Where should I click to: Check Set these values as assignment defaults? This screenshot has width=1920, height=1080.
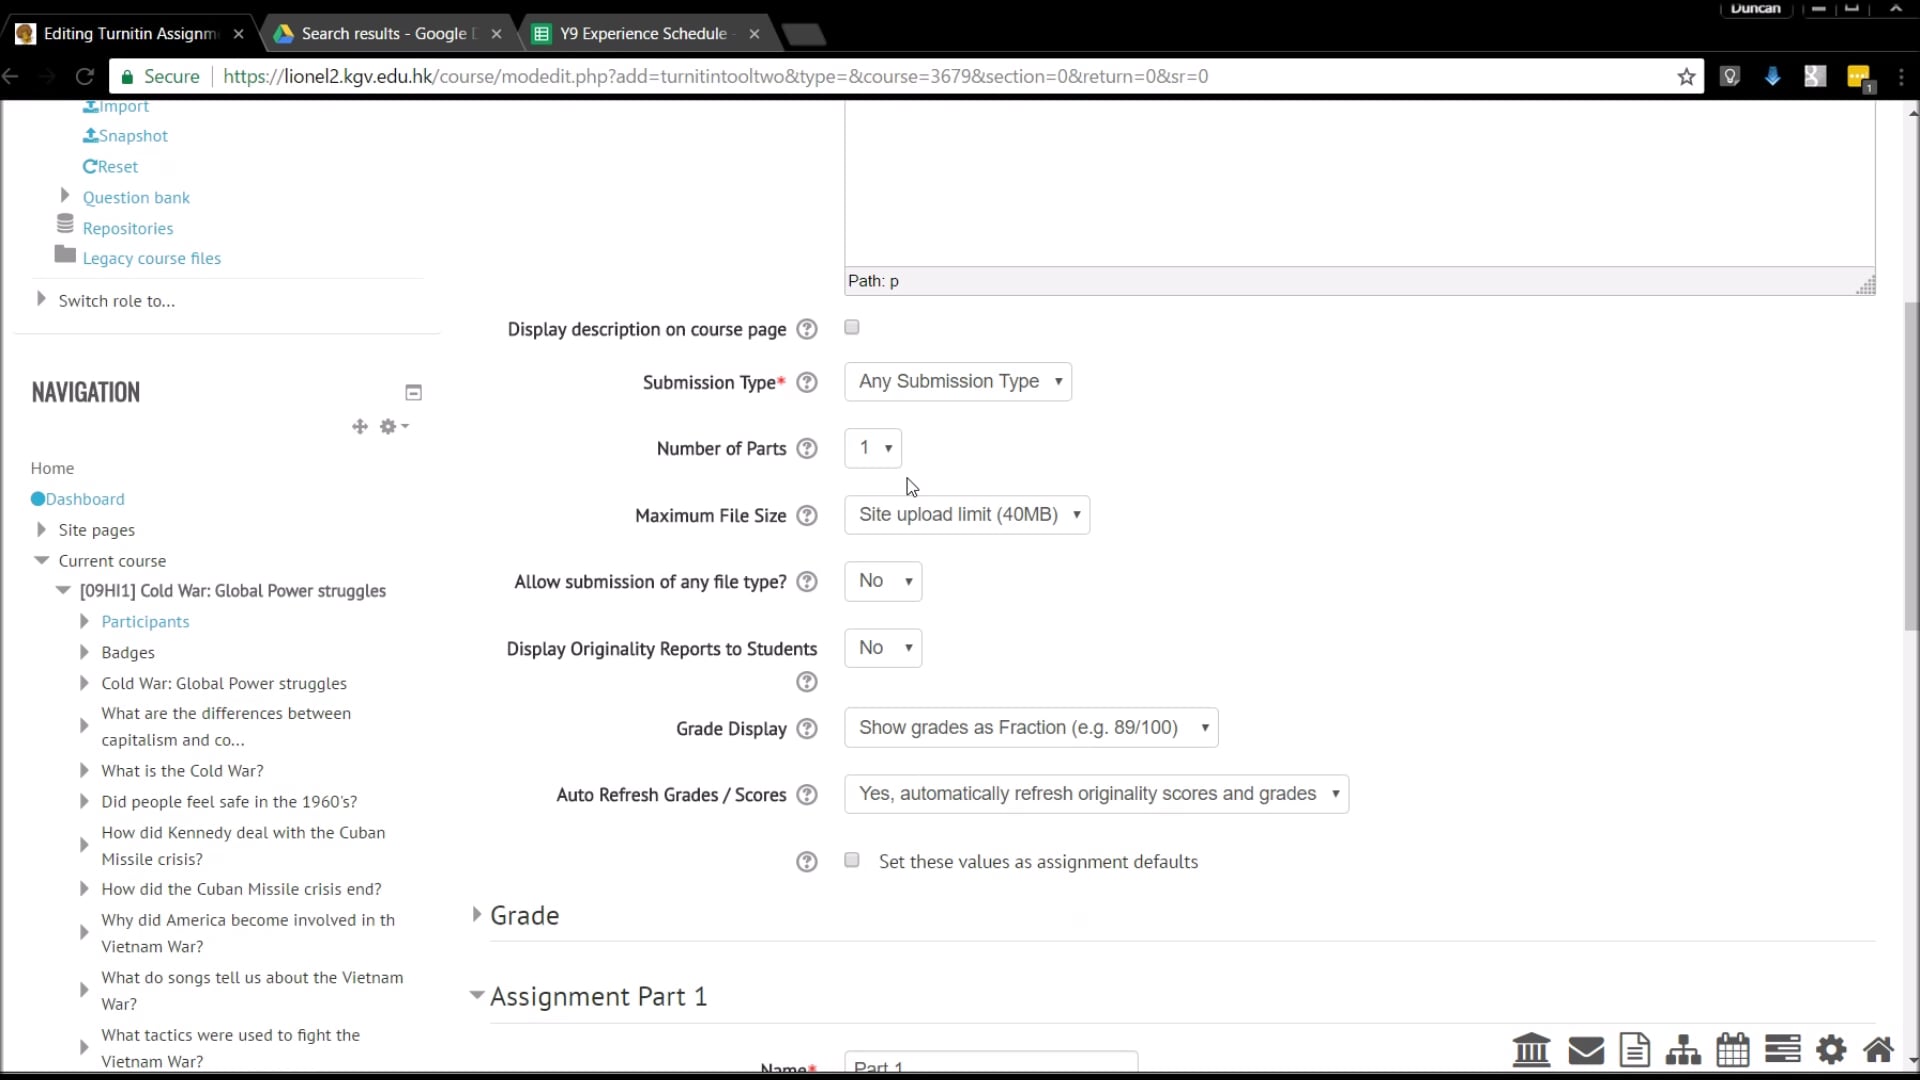tap(851, 860)
